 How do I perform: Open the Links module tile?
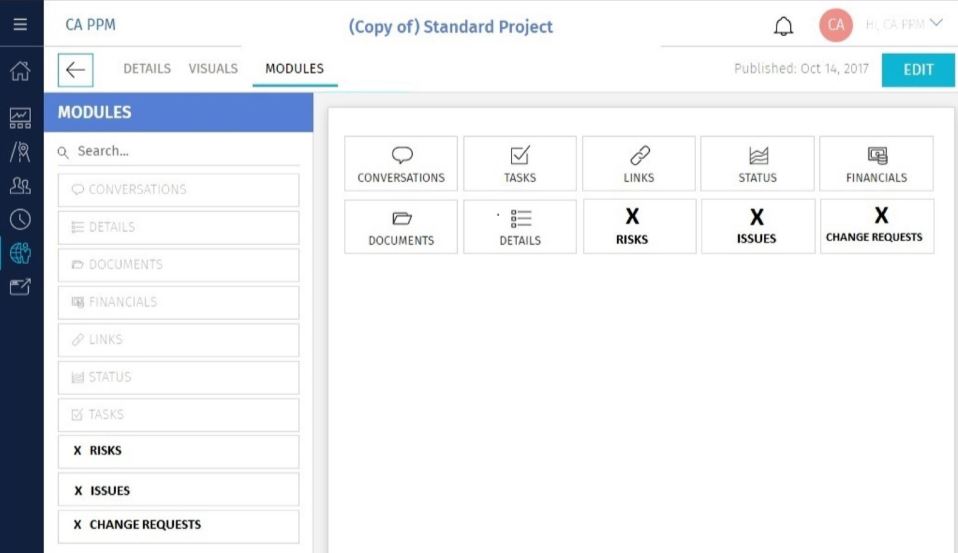click(638, 164)
